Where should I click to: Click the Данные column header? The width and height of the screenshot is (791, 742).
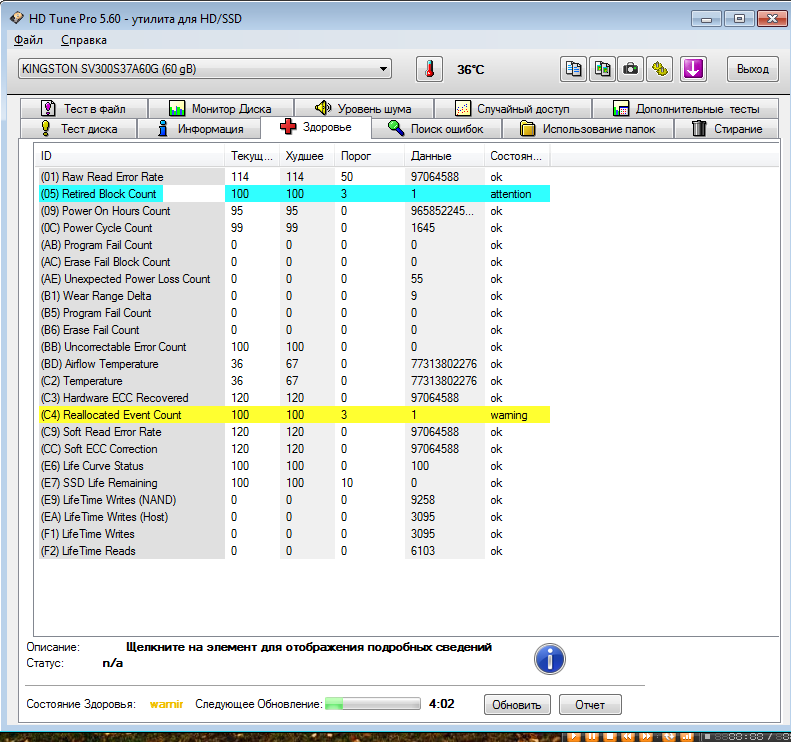[x=431, y=156]
